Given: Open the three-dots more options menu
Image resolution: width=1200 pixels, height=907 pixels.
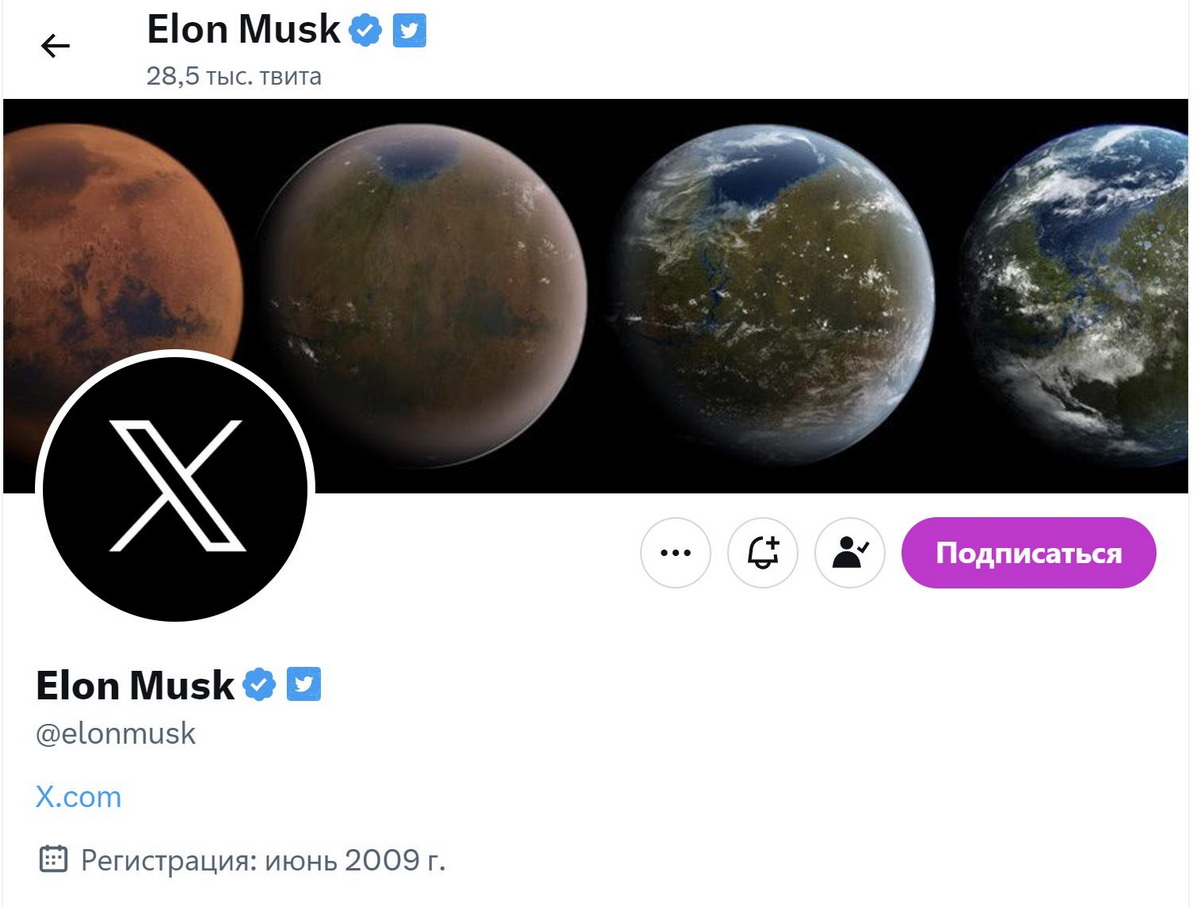Looking at the screenshot, I should (x=676, y=552).
